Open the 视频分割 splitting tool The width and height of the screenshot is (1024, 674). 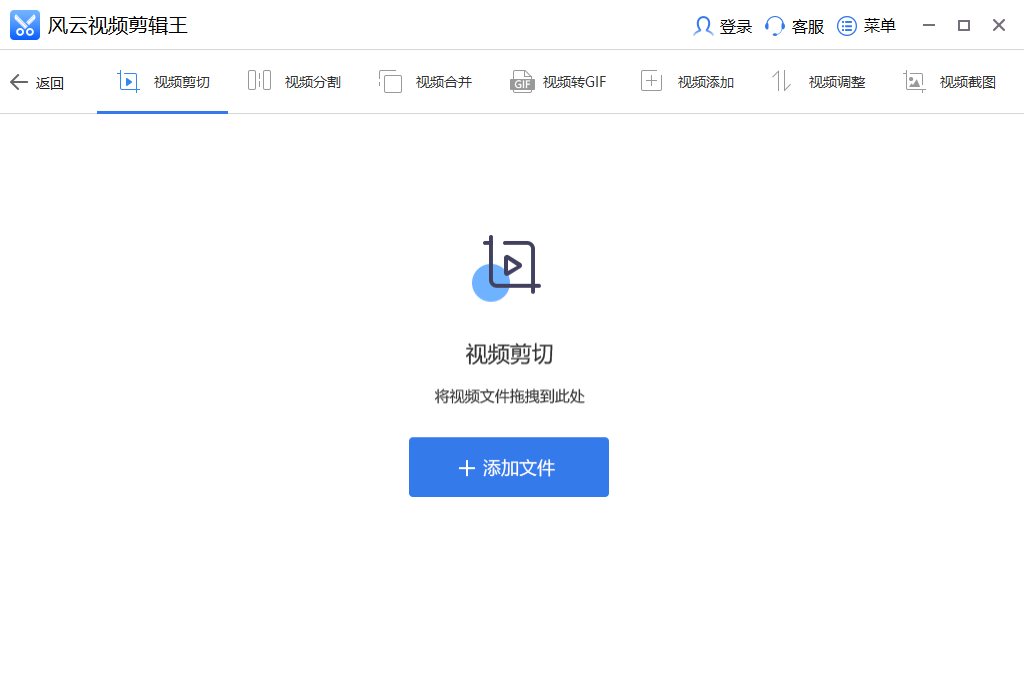[297, 82]
